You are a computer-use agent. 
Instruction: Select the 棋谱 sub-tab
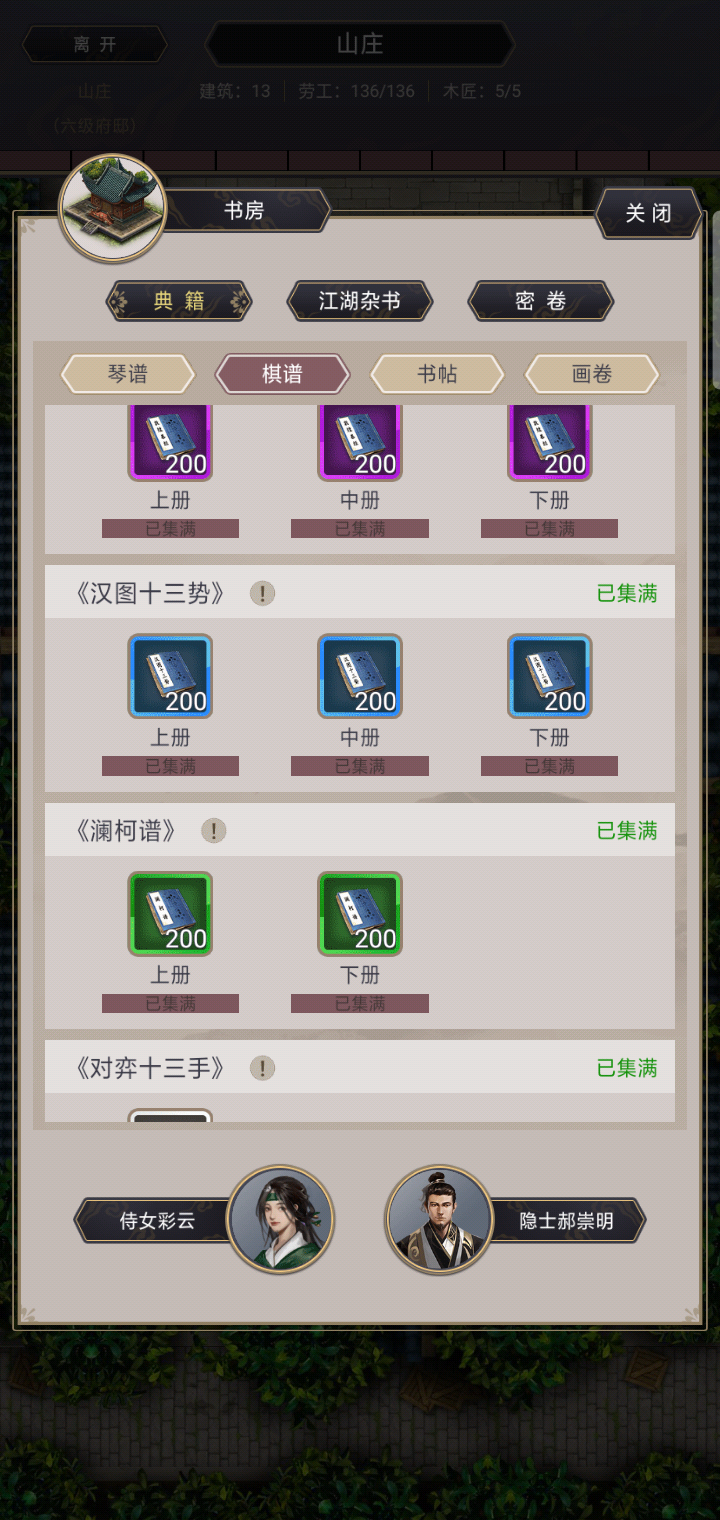click(x=283, y=374)
